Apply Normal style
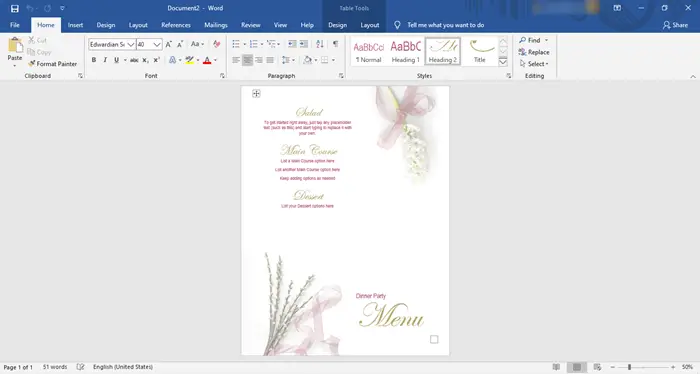The width and height of the screenshot is (700, 374). (369, 51)
